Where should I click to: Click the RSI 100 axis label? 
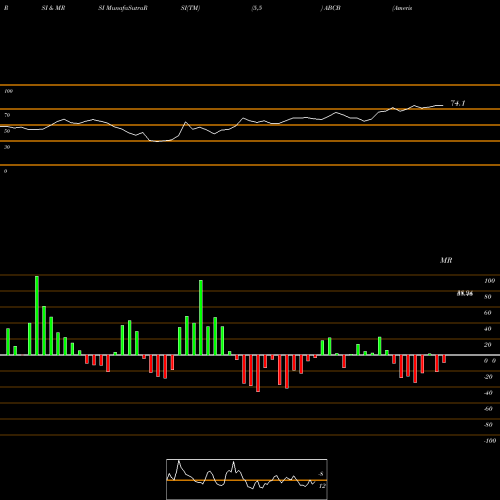click(x=8, y=91)
